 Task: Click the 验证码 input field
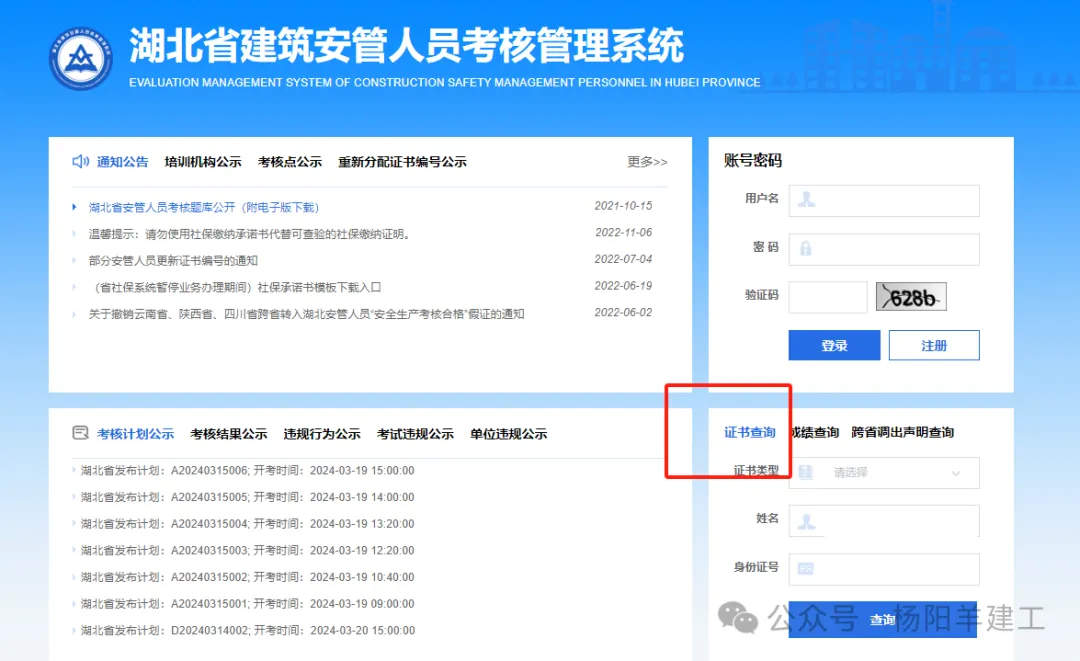point(828,297)
